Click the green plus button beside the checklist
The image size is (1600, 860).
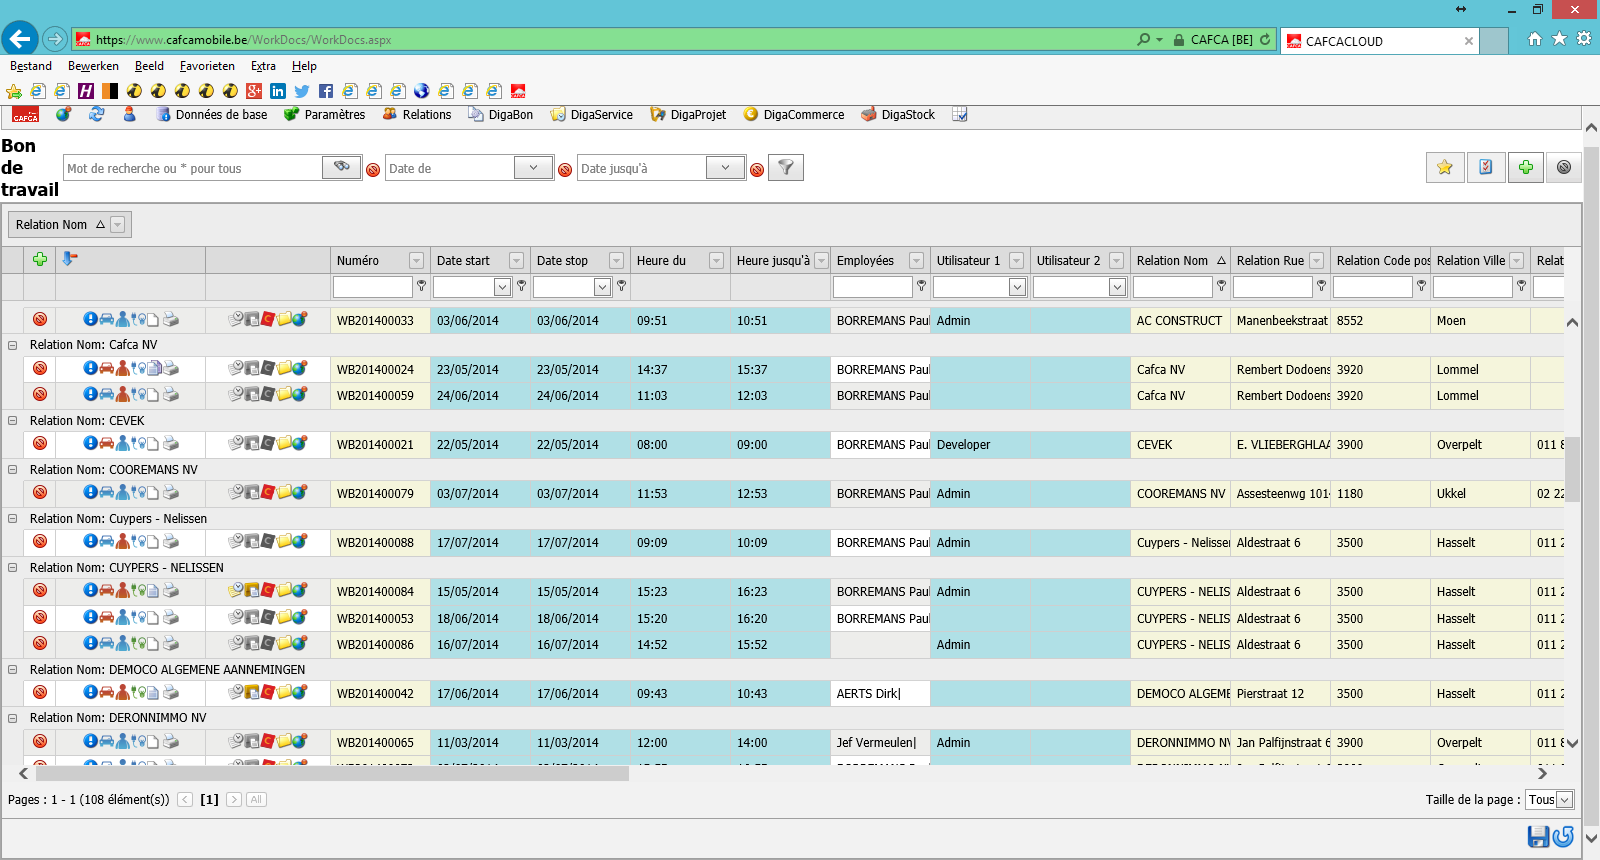click(x=1526, y=167)
